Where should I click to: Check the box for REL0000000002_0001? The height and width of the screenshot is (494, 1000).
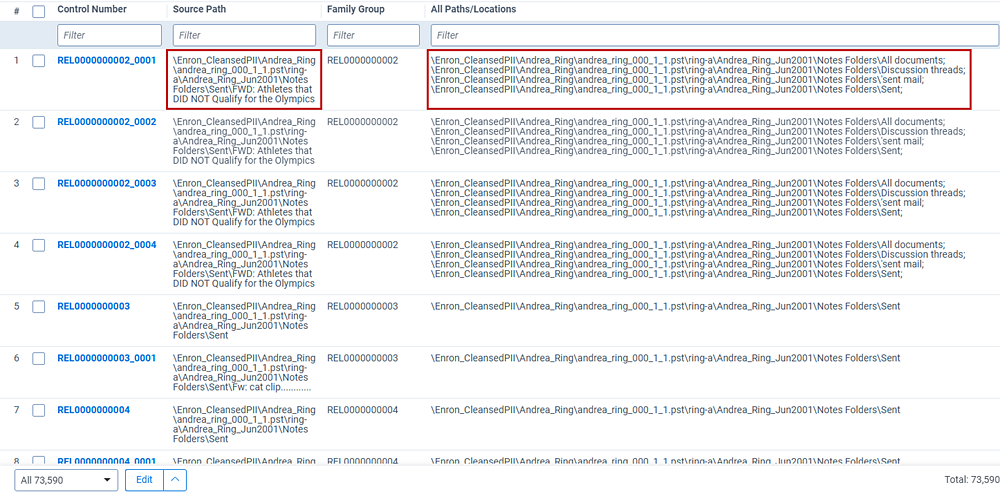(x=38, y=61)
